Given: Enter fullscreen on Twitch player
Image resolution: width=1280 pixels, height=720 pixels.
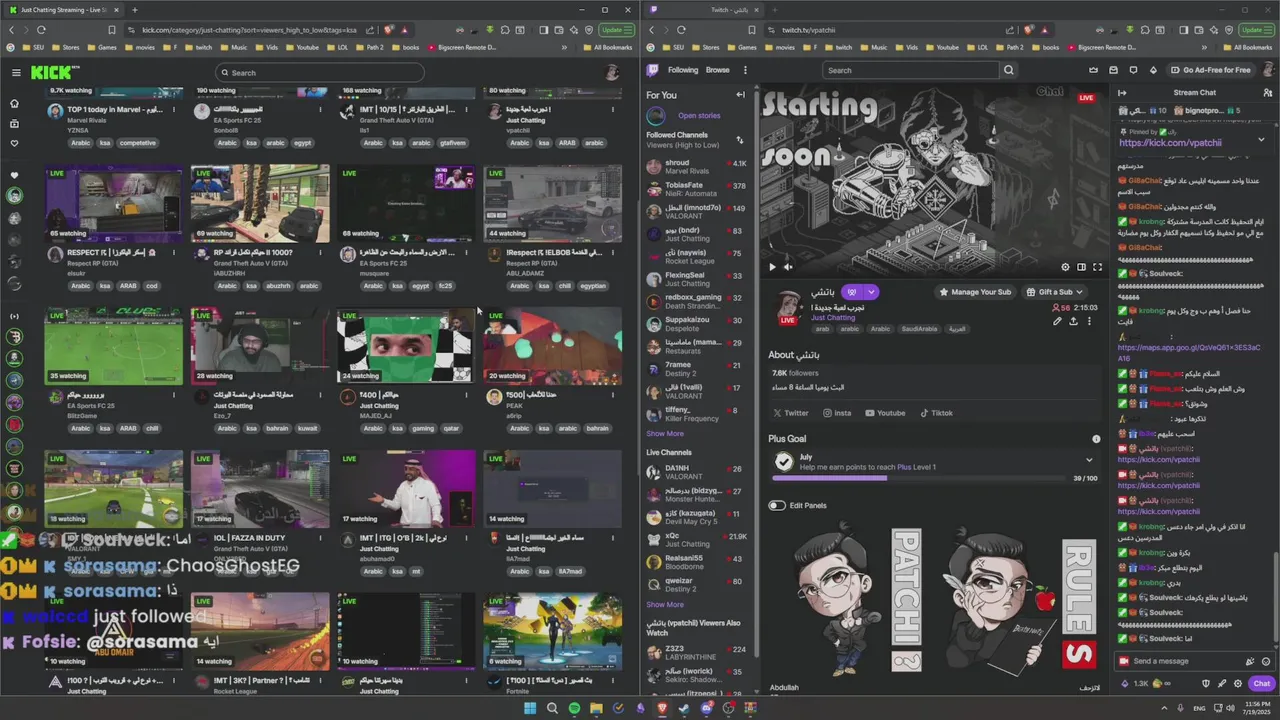Looking at the screenshot, I should [1097, 267].
